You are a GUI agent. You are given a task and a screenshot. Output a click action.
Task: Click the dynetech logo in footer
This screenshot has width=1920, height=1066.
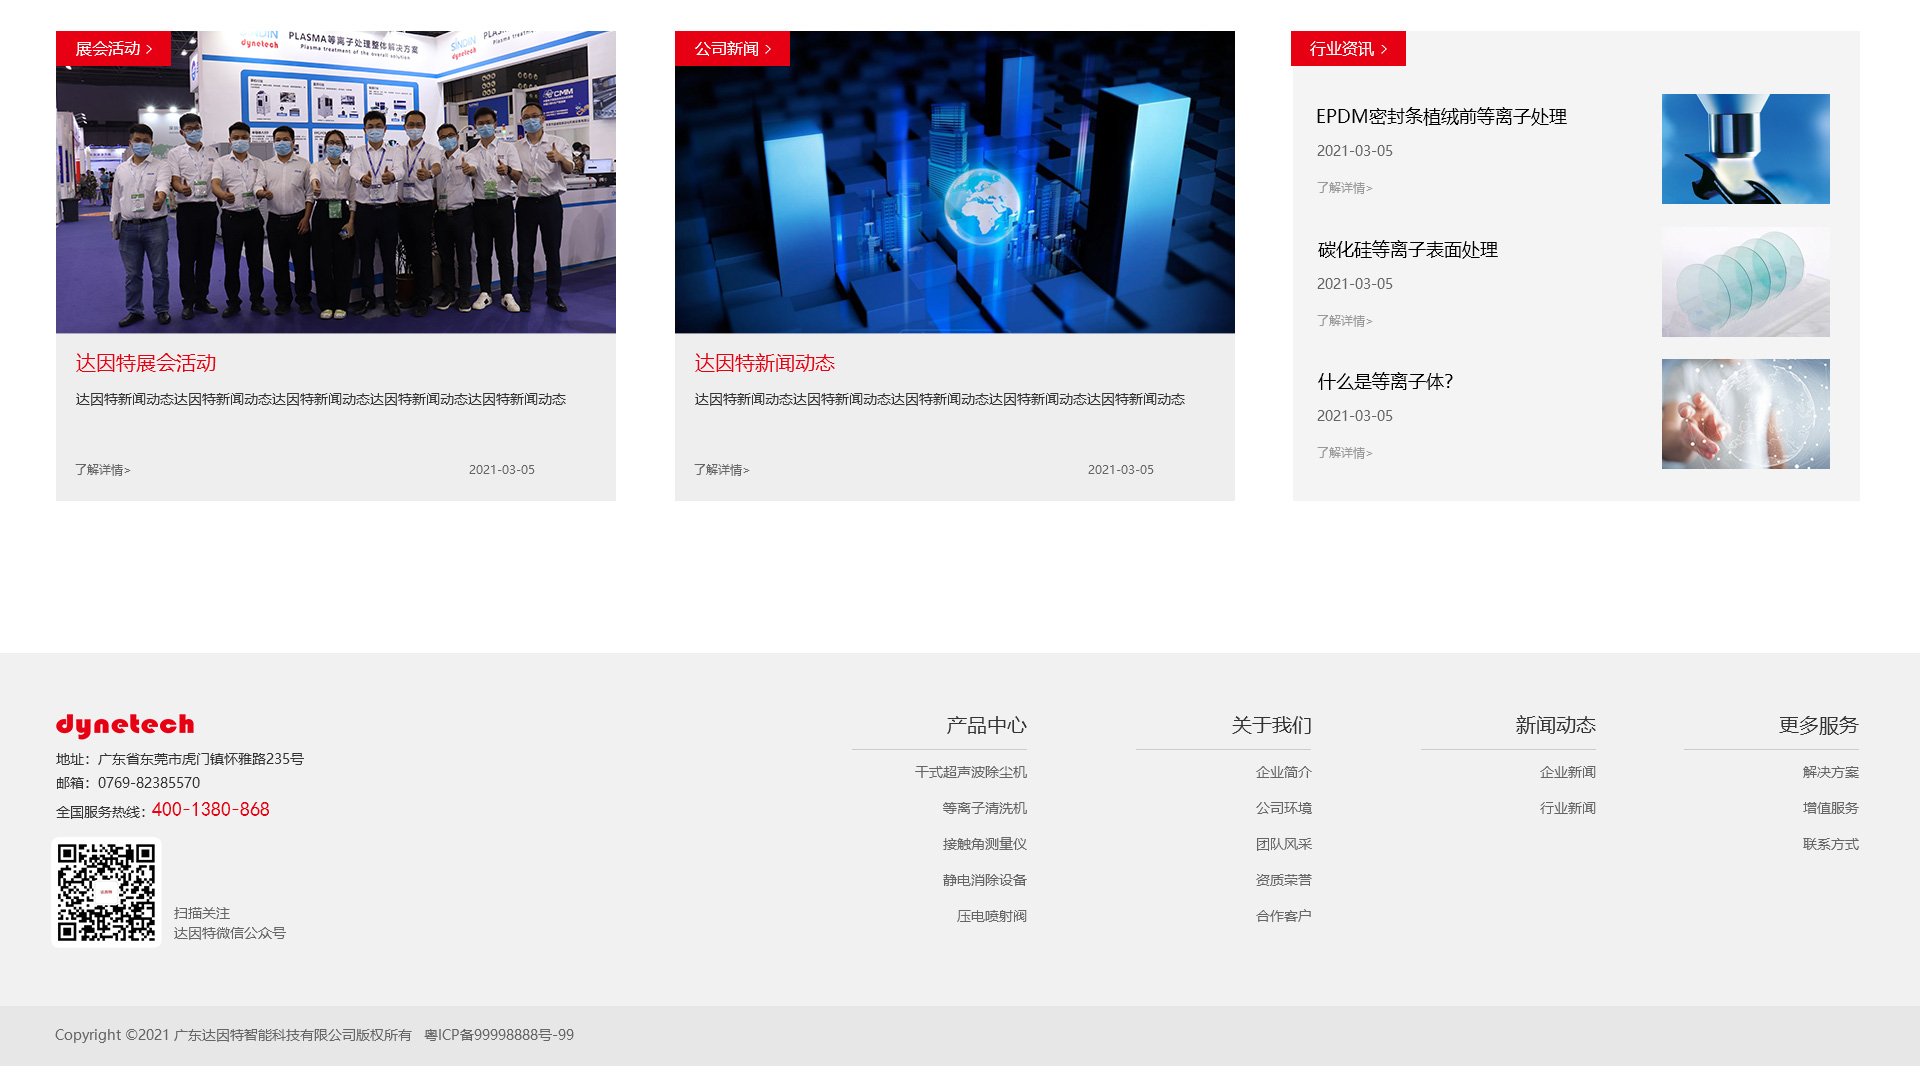coord(125,725)
